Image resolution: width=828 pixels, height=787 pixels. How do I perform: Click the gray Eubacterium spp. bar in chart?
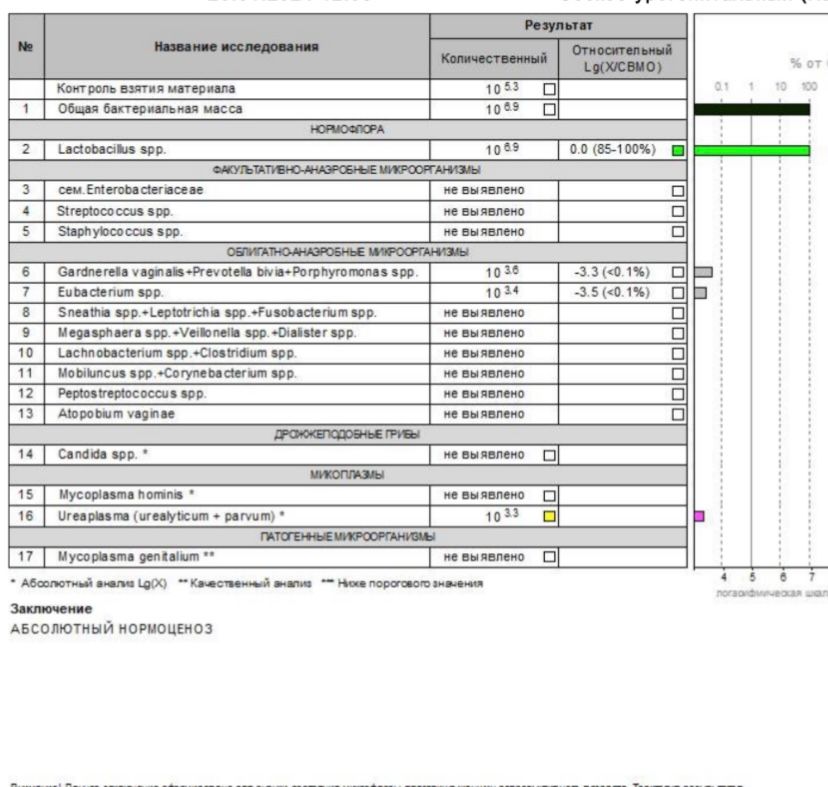pos(700,293)
